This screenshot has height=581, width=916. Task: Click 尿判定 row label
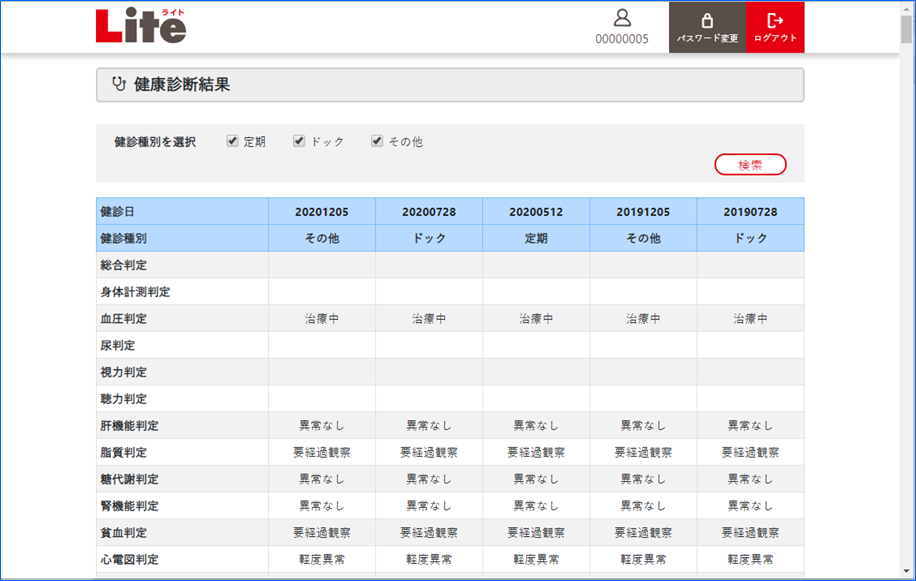pos(117,346)
